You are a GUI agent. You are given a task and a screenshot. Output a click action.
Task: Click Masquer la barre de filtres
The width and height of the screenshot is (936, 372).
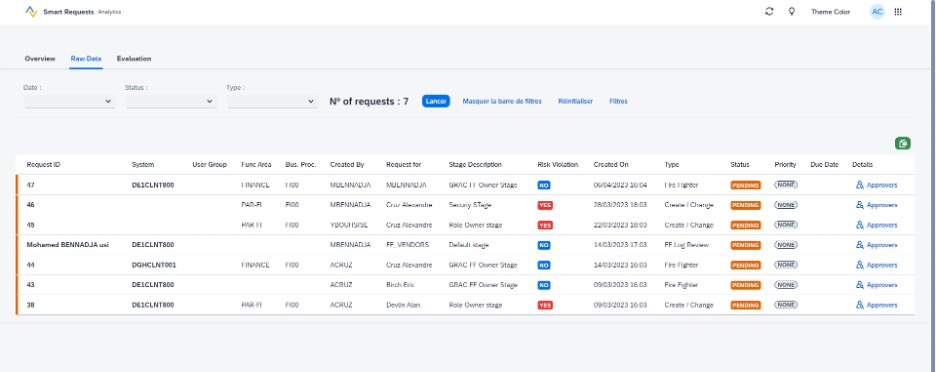[x=502, y=102]
